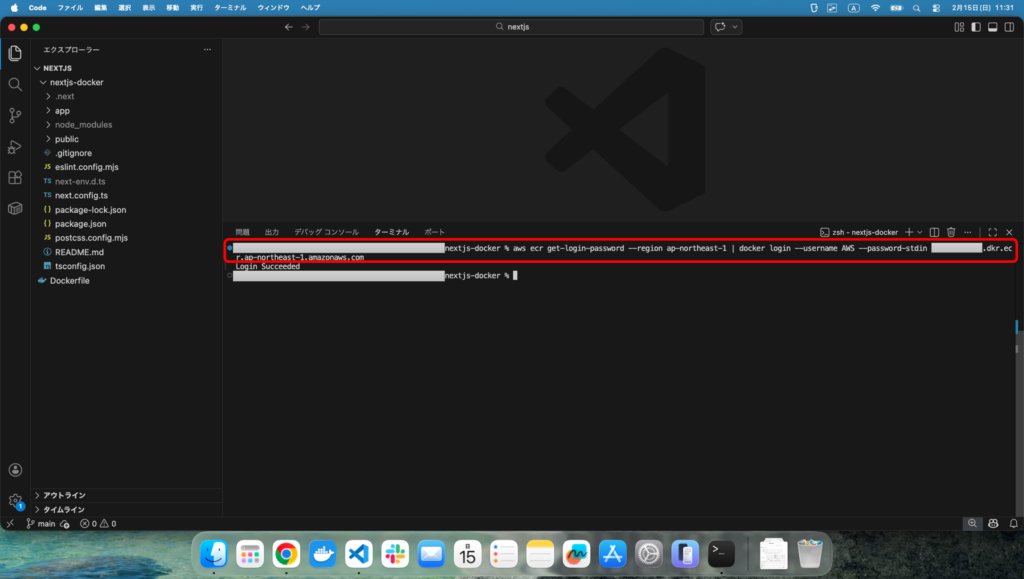Viewport: 1024px width, 579px height.
Task: Open the Search view in activity bar
Action: point(15,85)
